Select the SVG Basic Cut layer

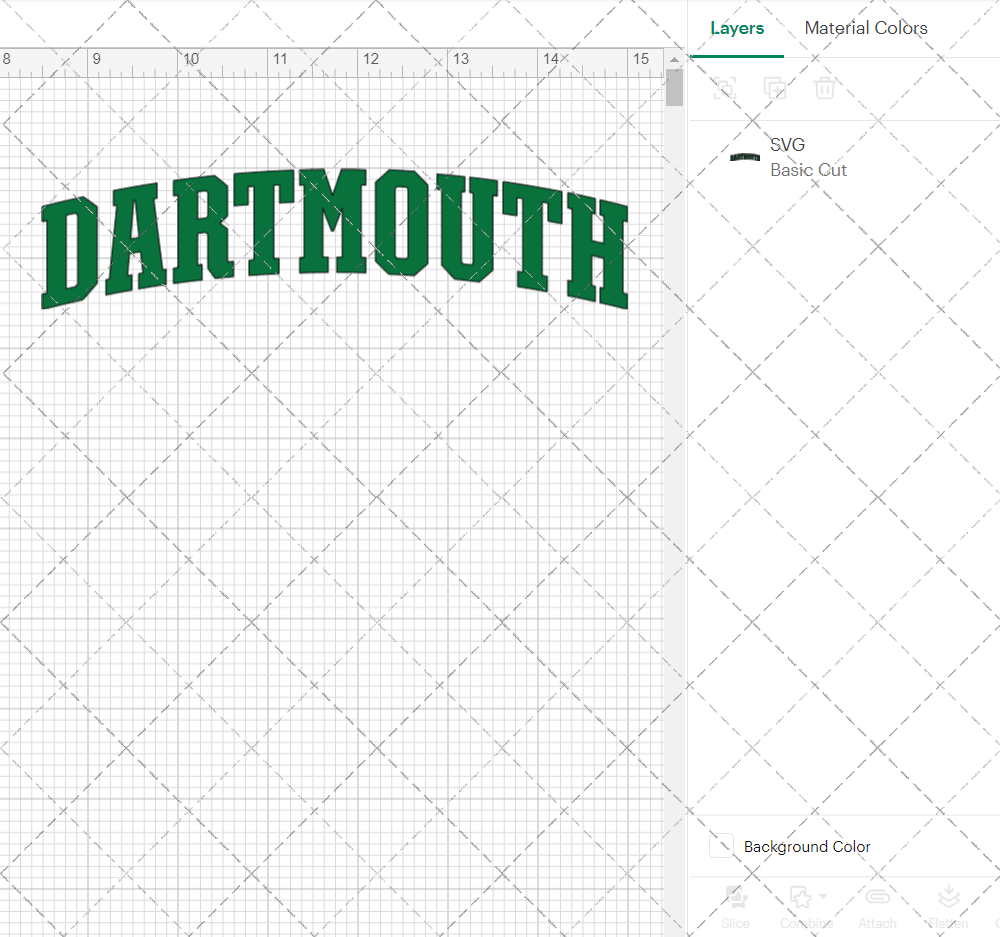[x=844, y=157]
